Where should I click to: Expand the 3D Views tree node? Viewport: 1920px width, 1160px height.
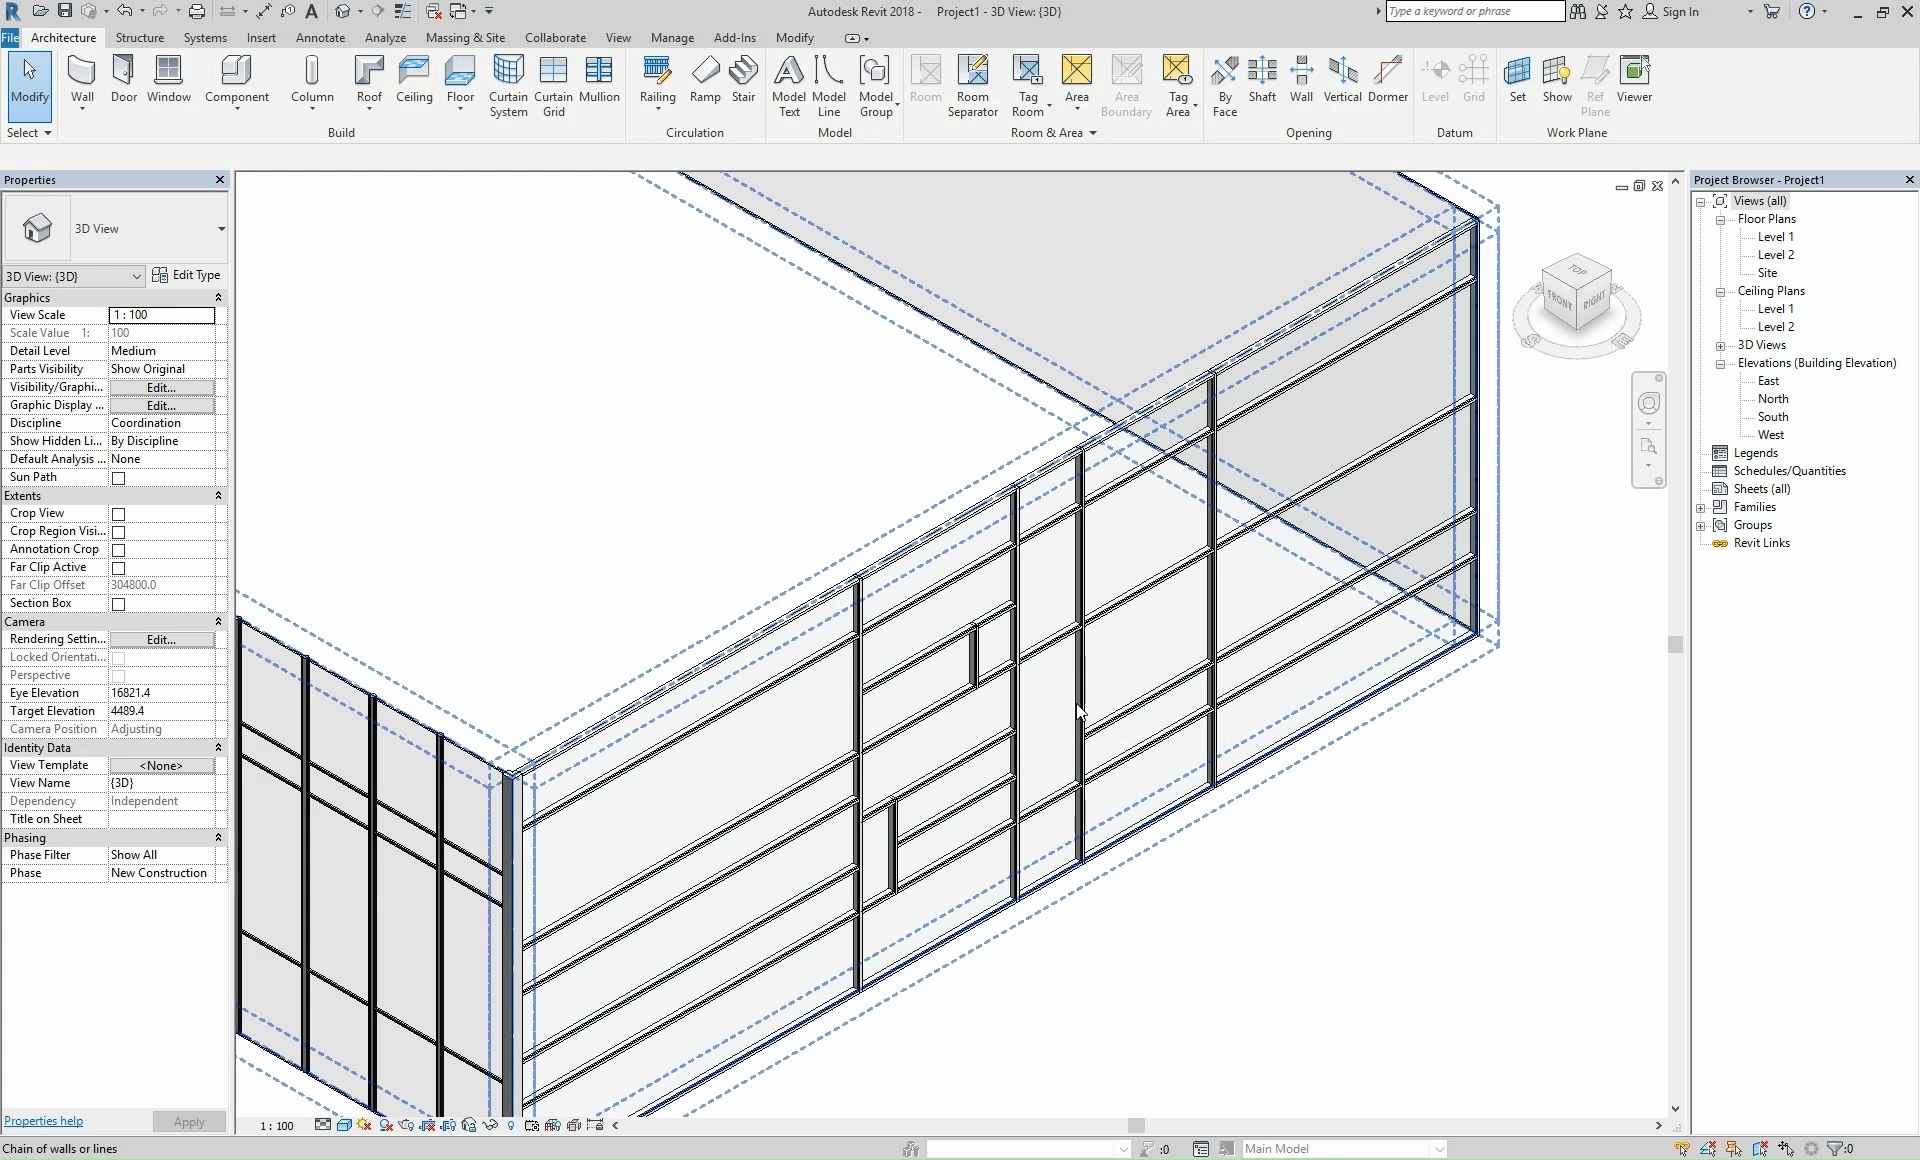click(1721, 346)
